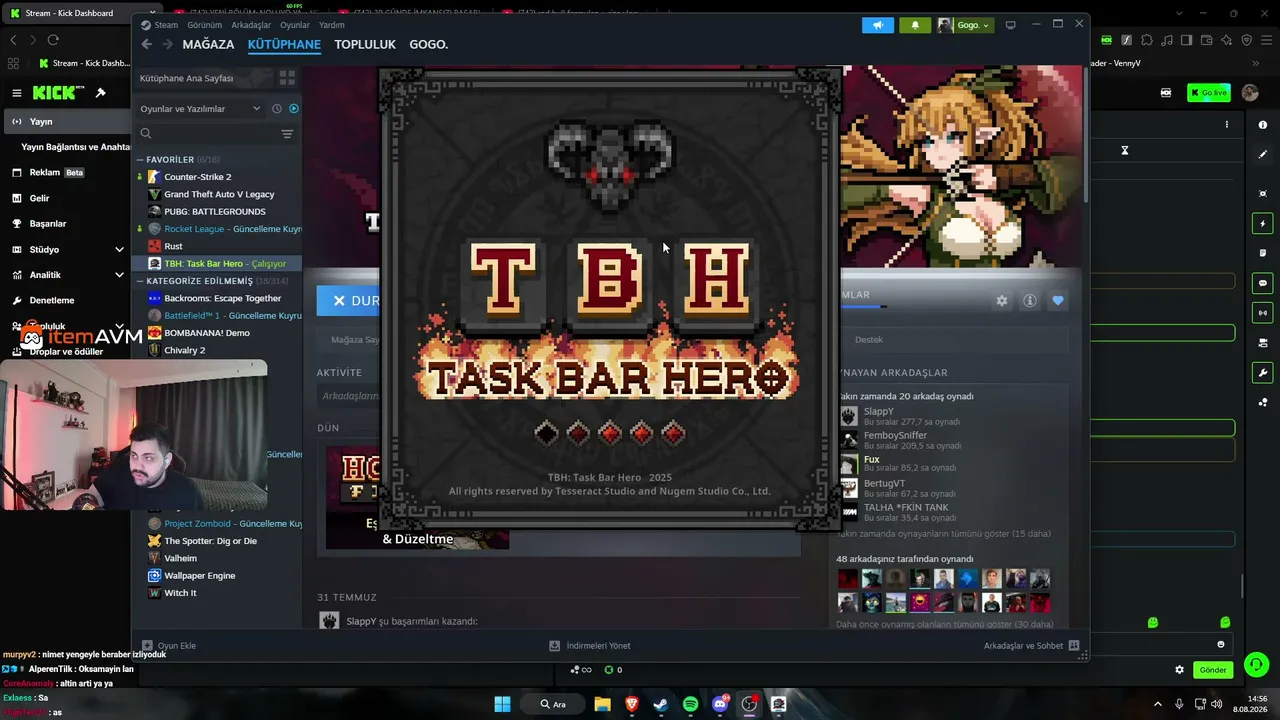Show game info panel icon
Image resolution: width=1280 pixels, height=720 pixels.
(x=1030, y=301)
